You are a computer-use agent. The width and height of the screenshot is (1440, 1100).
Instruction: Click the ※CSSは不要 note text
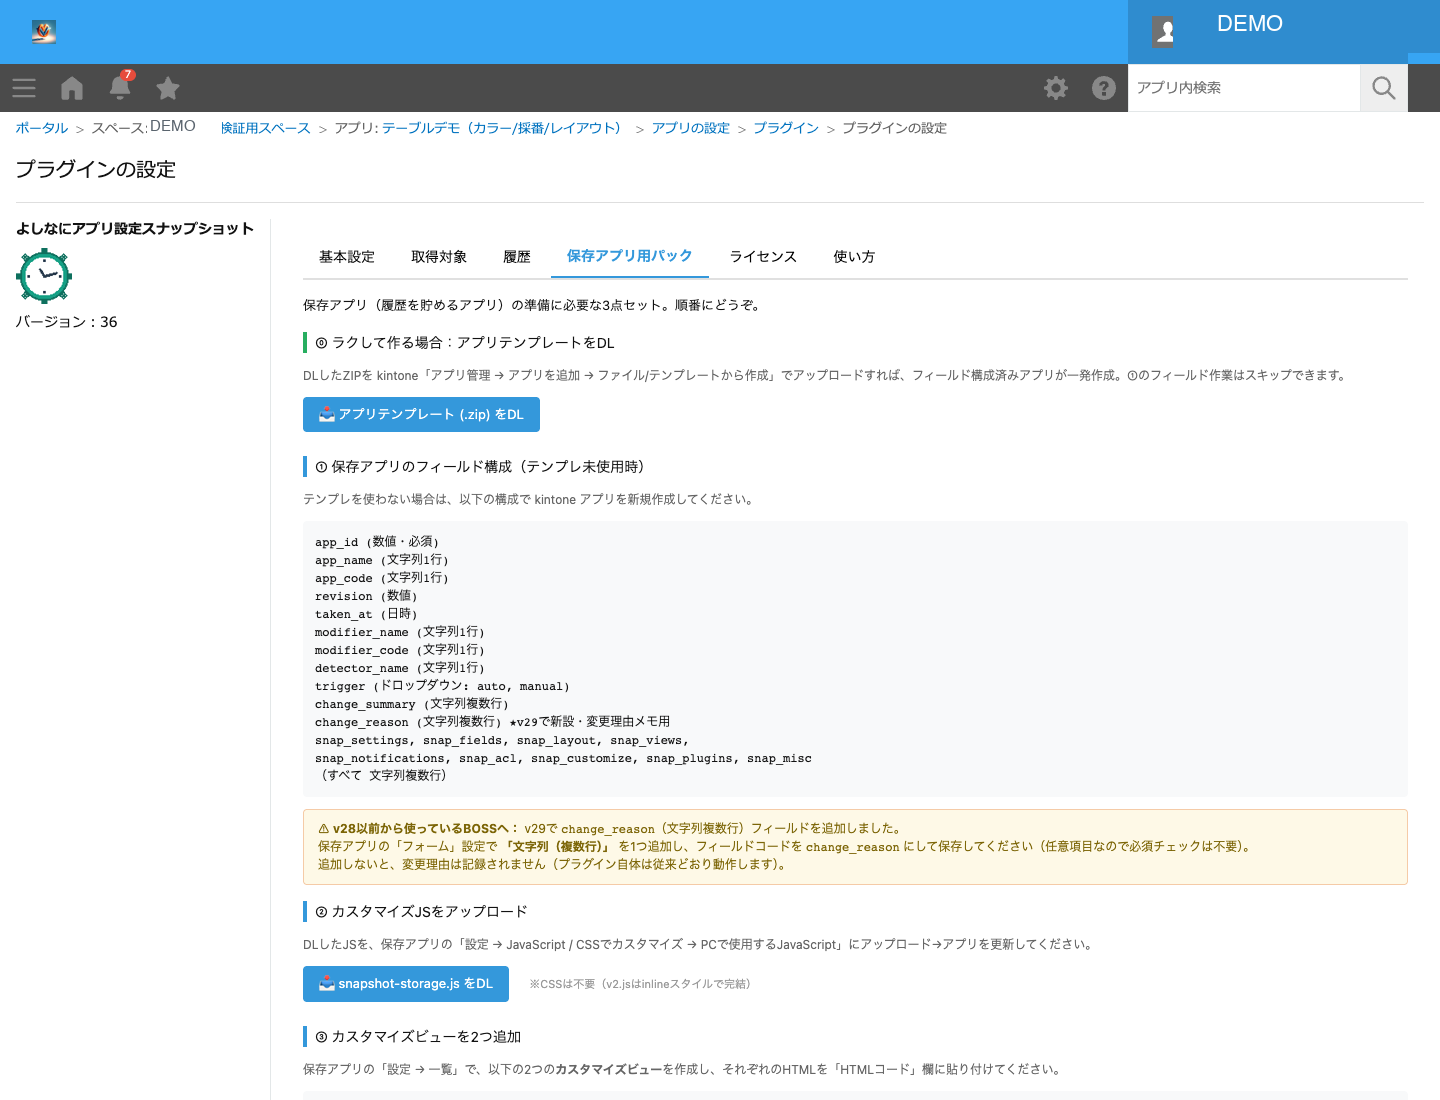coord(640,984)
